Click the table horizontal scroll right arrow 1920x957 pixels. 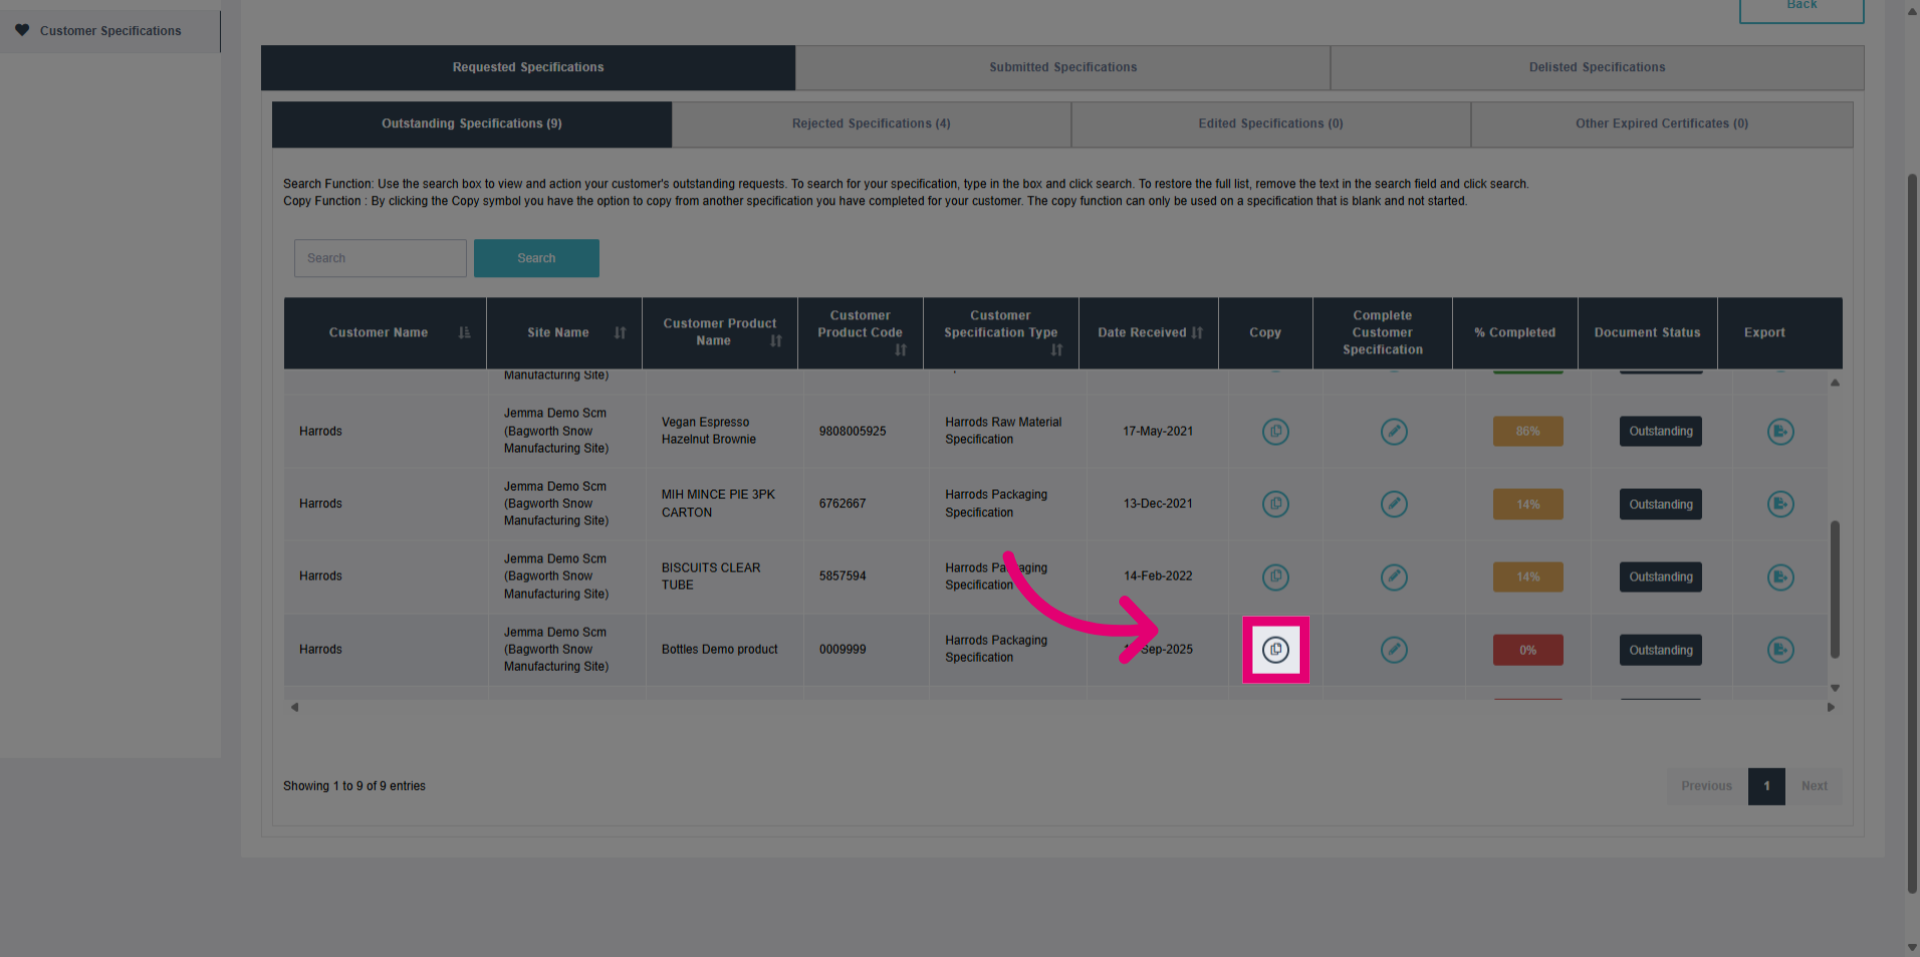click(1830, 707)
